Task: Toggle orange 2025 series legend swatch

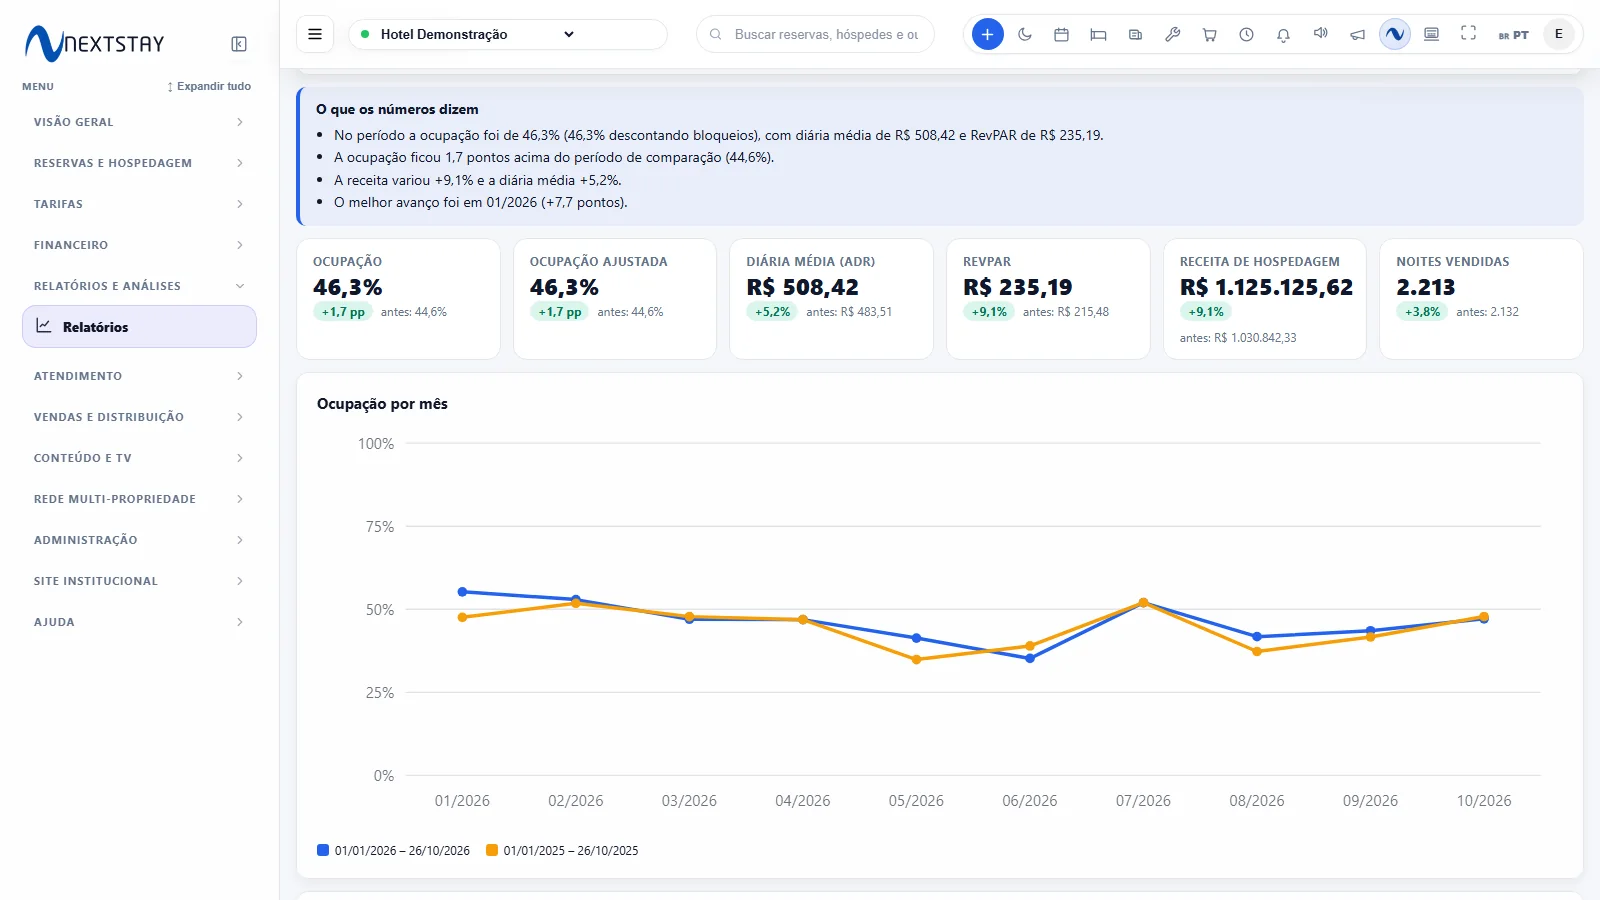Action: point(492,850)
